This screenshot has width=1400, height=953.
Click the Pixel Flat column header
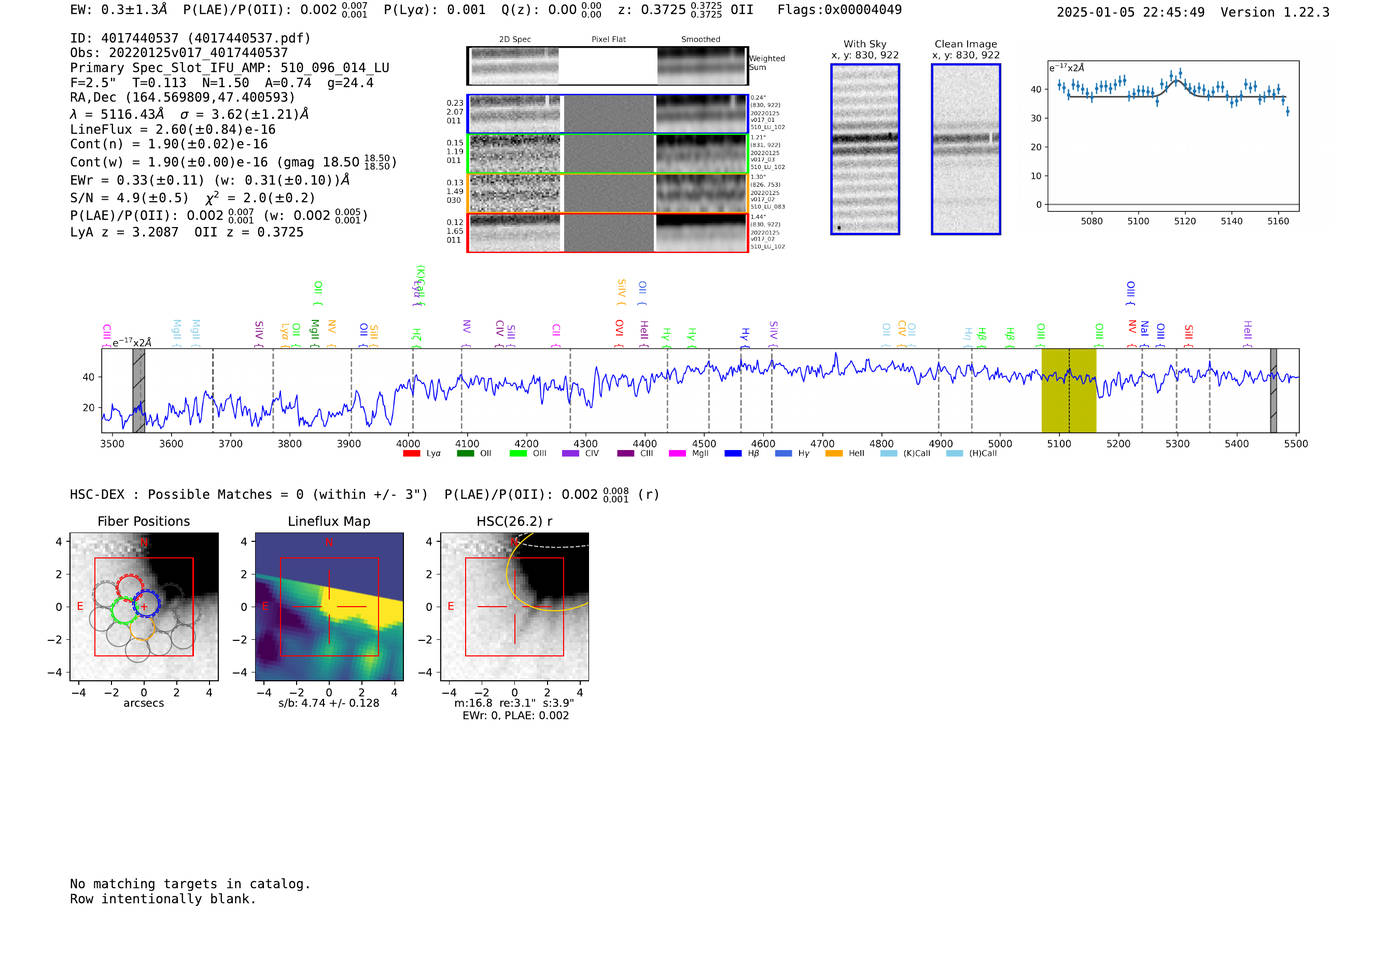[608, 40]
